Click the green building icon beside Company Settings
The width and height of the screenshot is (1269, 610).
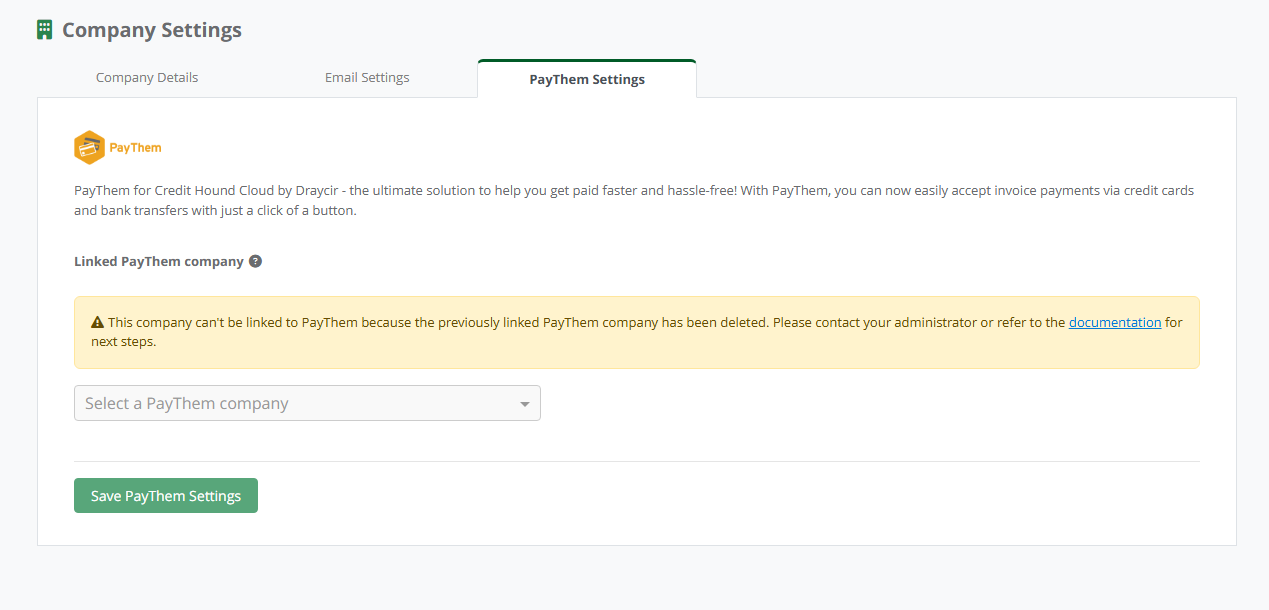coord(44,30)
